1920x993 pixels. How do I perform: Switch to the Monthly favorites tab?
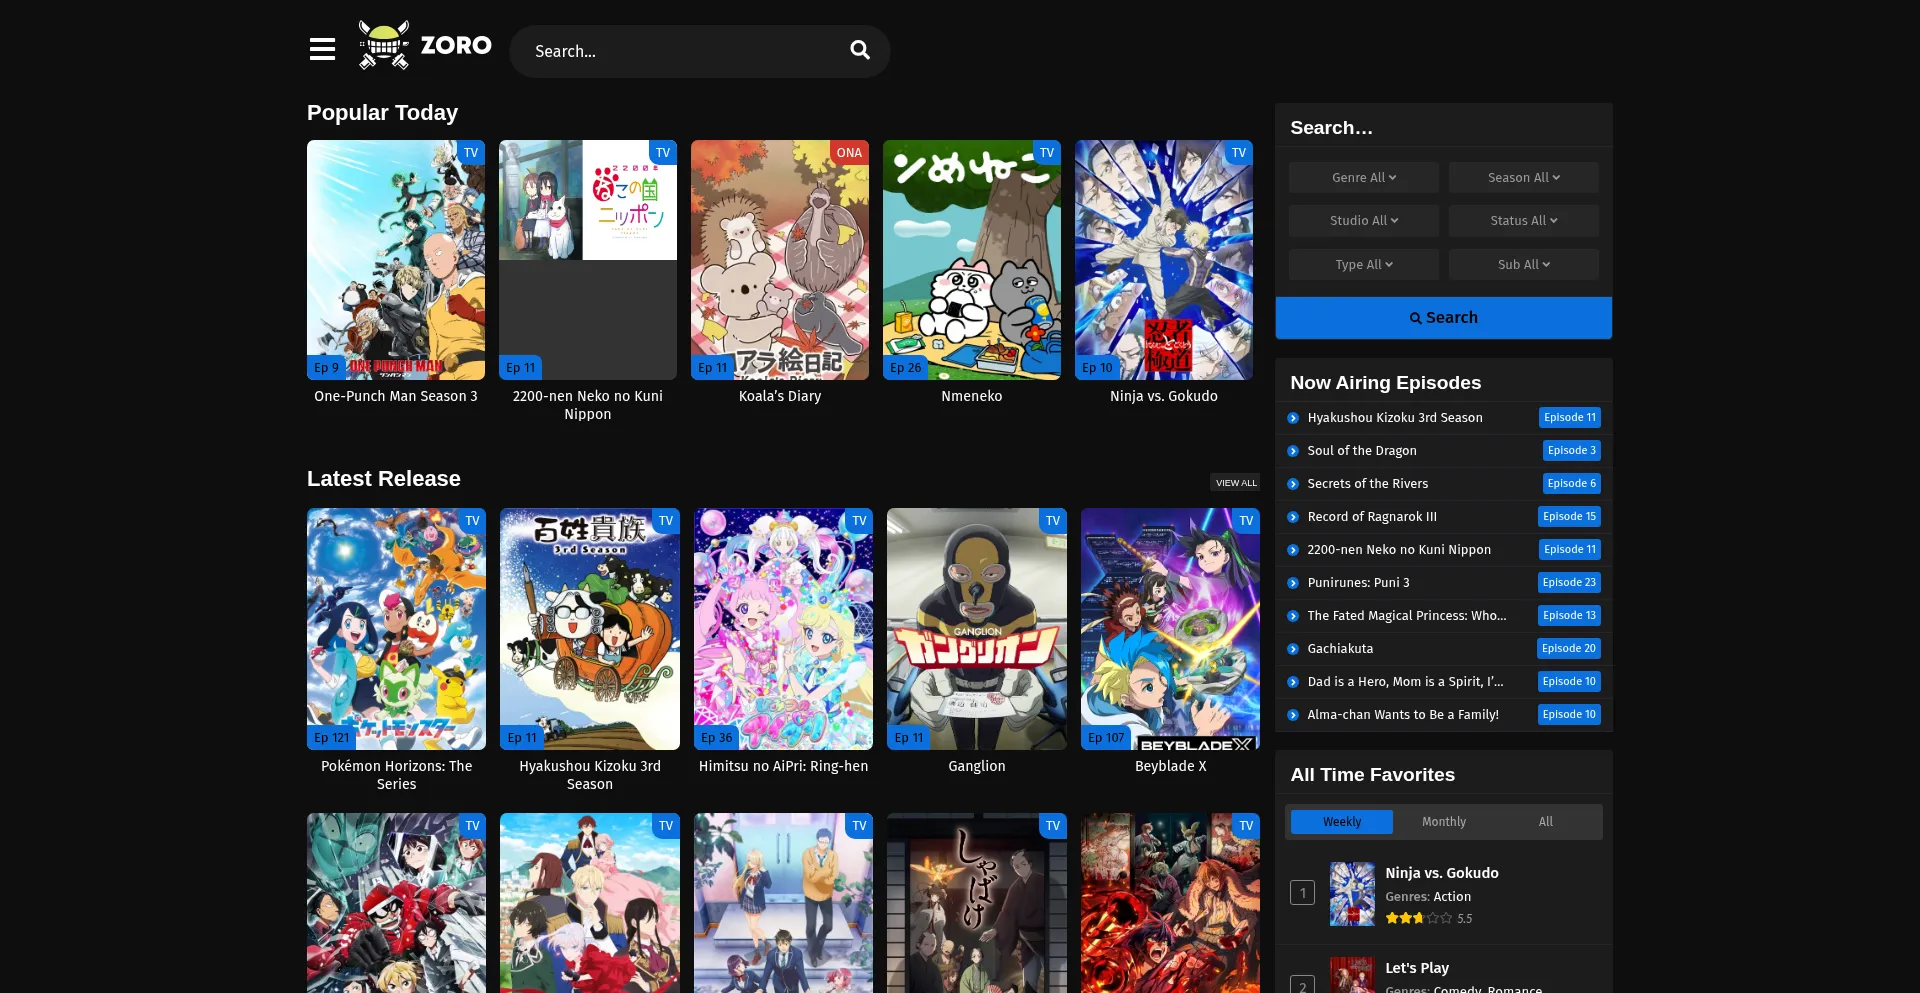(x=1443, y=822)
